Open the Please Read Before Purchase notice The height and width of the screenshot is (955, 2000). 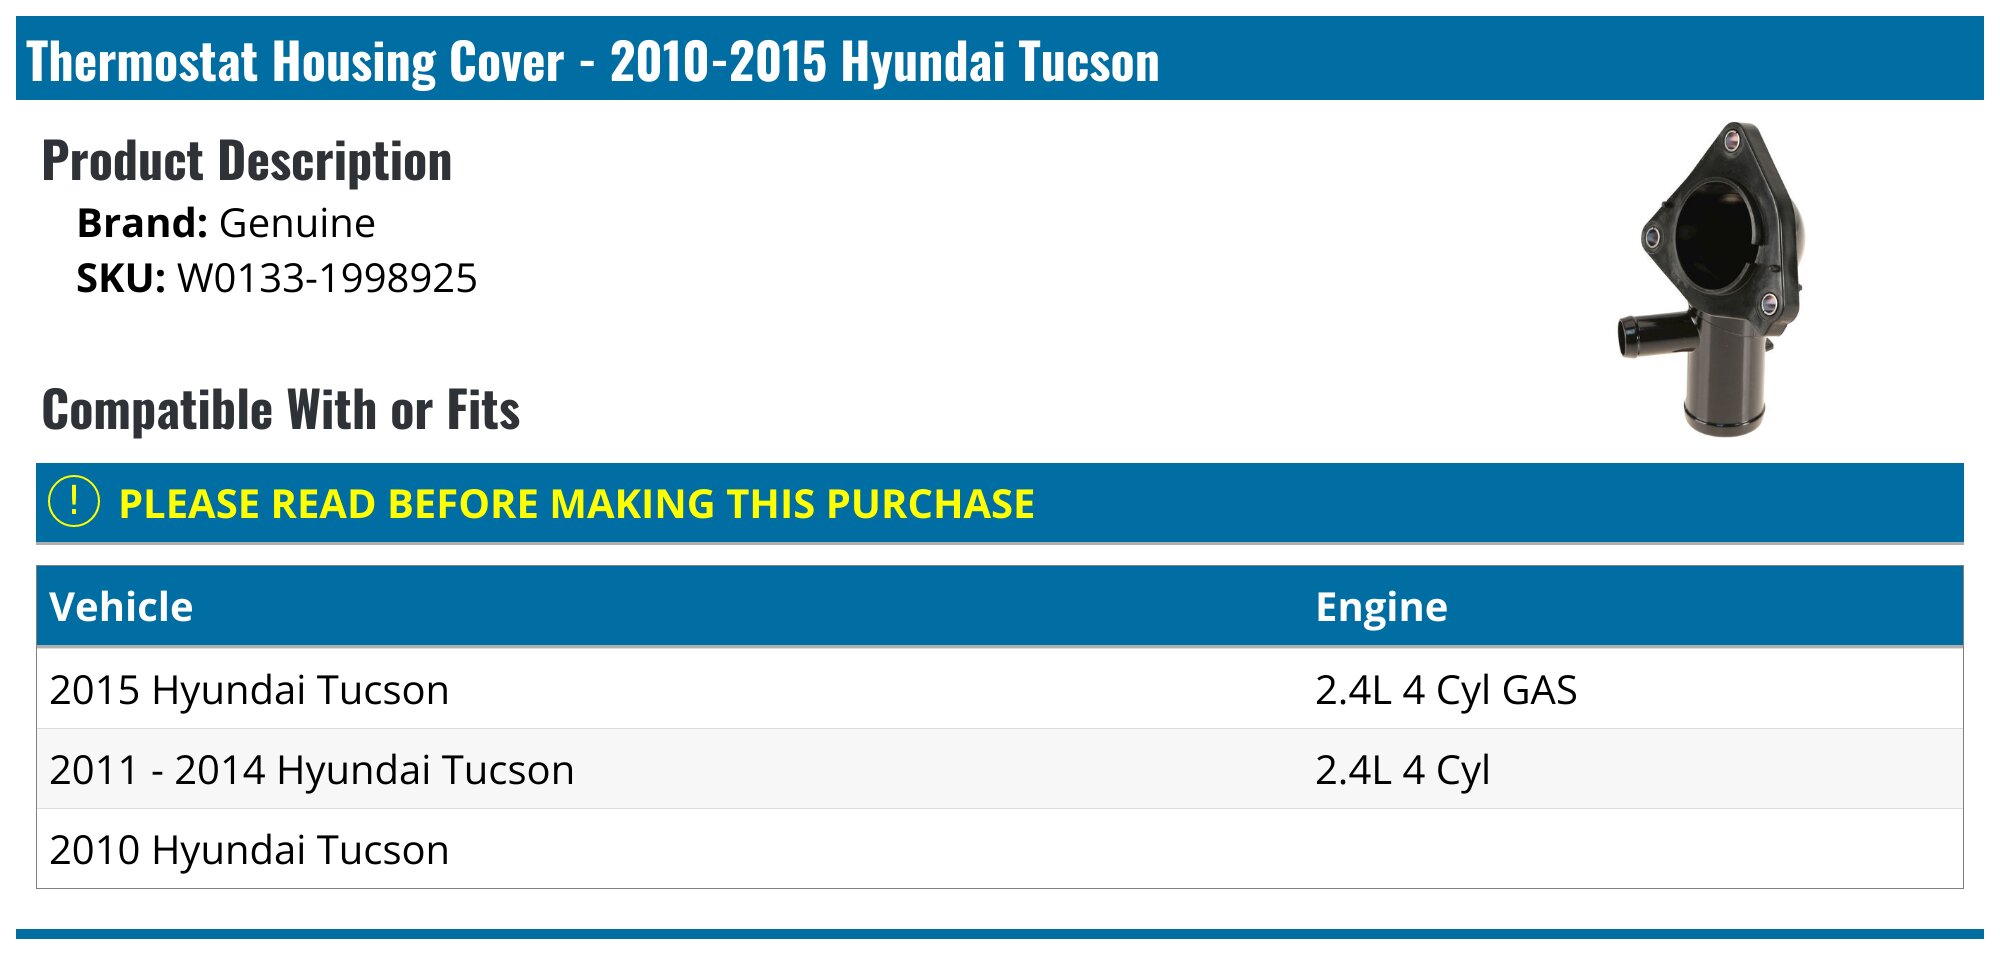pos(576,504)
